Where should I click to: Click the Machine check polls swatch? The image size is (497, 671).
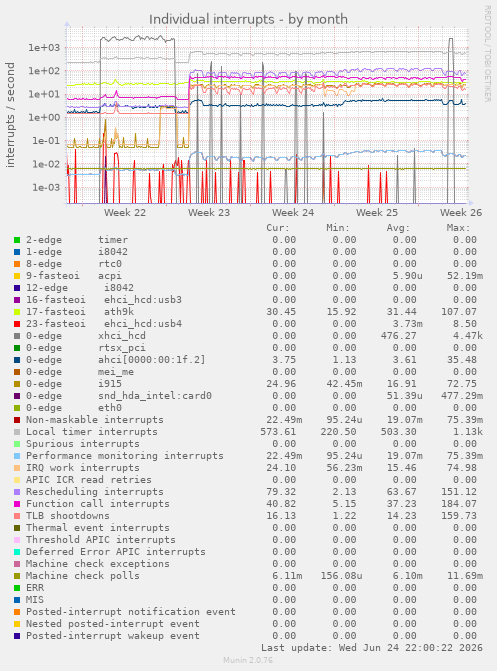17,576
